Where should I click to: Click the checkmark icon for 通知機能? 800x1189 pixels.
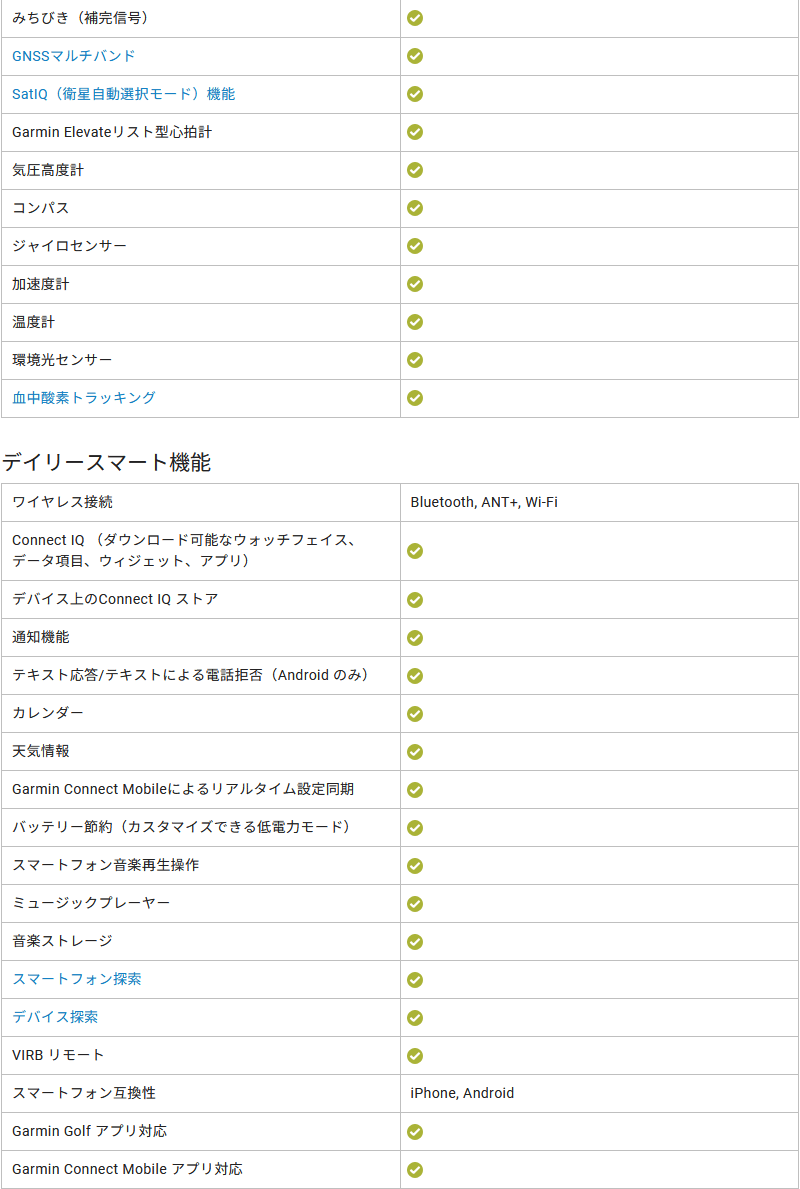[x=415, y=638]
